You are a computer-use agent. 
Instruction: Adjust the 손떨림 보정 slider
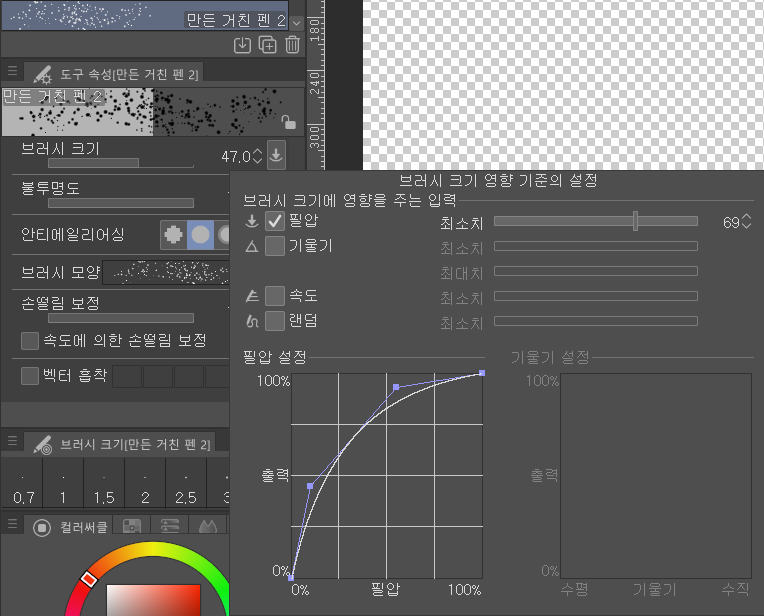(121, 318)
